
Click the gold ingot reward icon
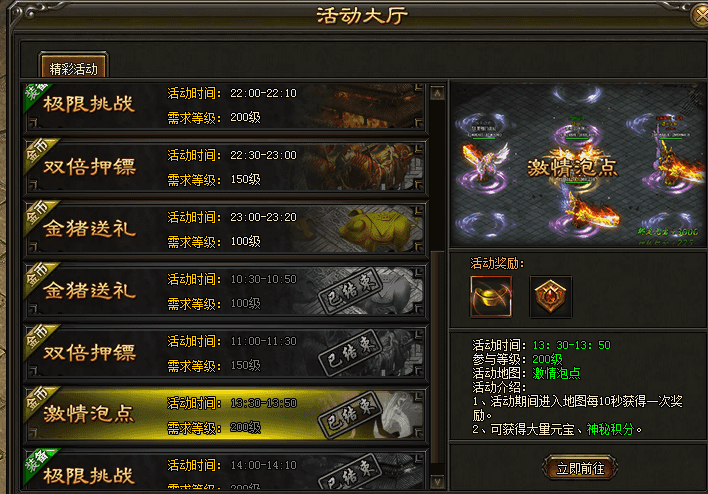491,297
